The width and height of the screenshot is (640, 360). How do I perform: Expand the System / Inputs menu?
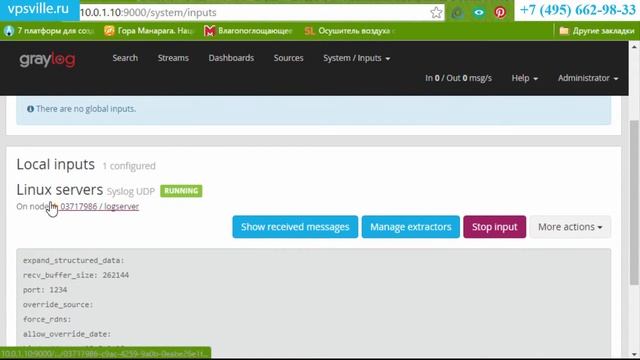pyautogui.click(x=357, y=58)
